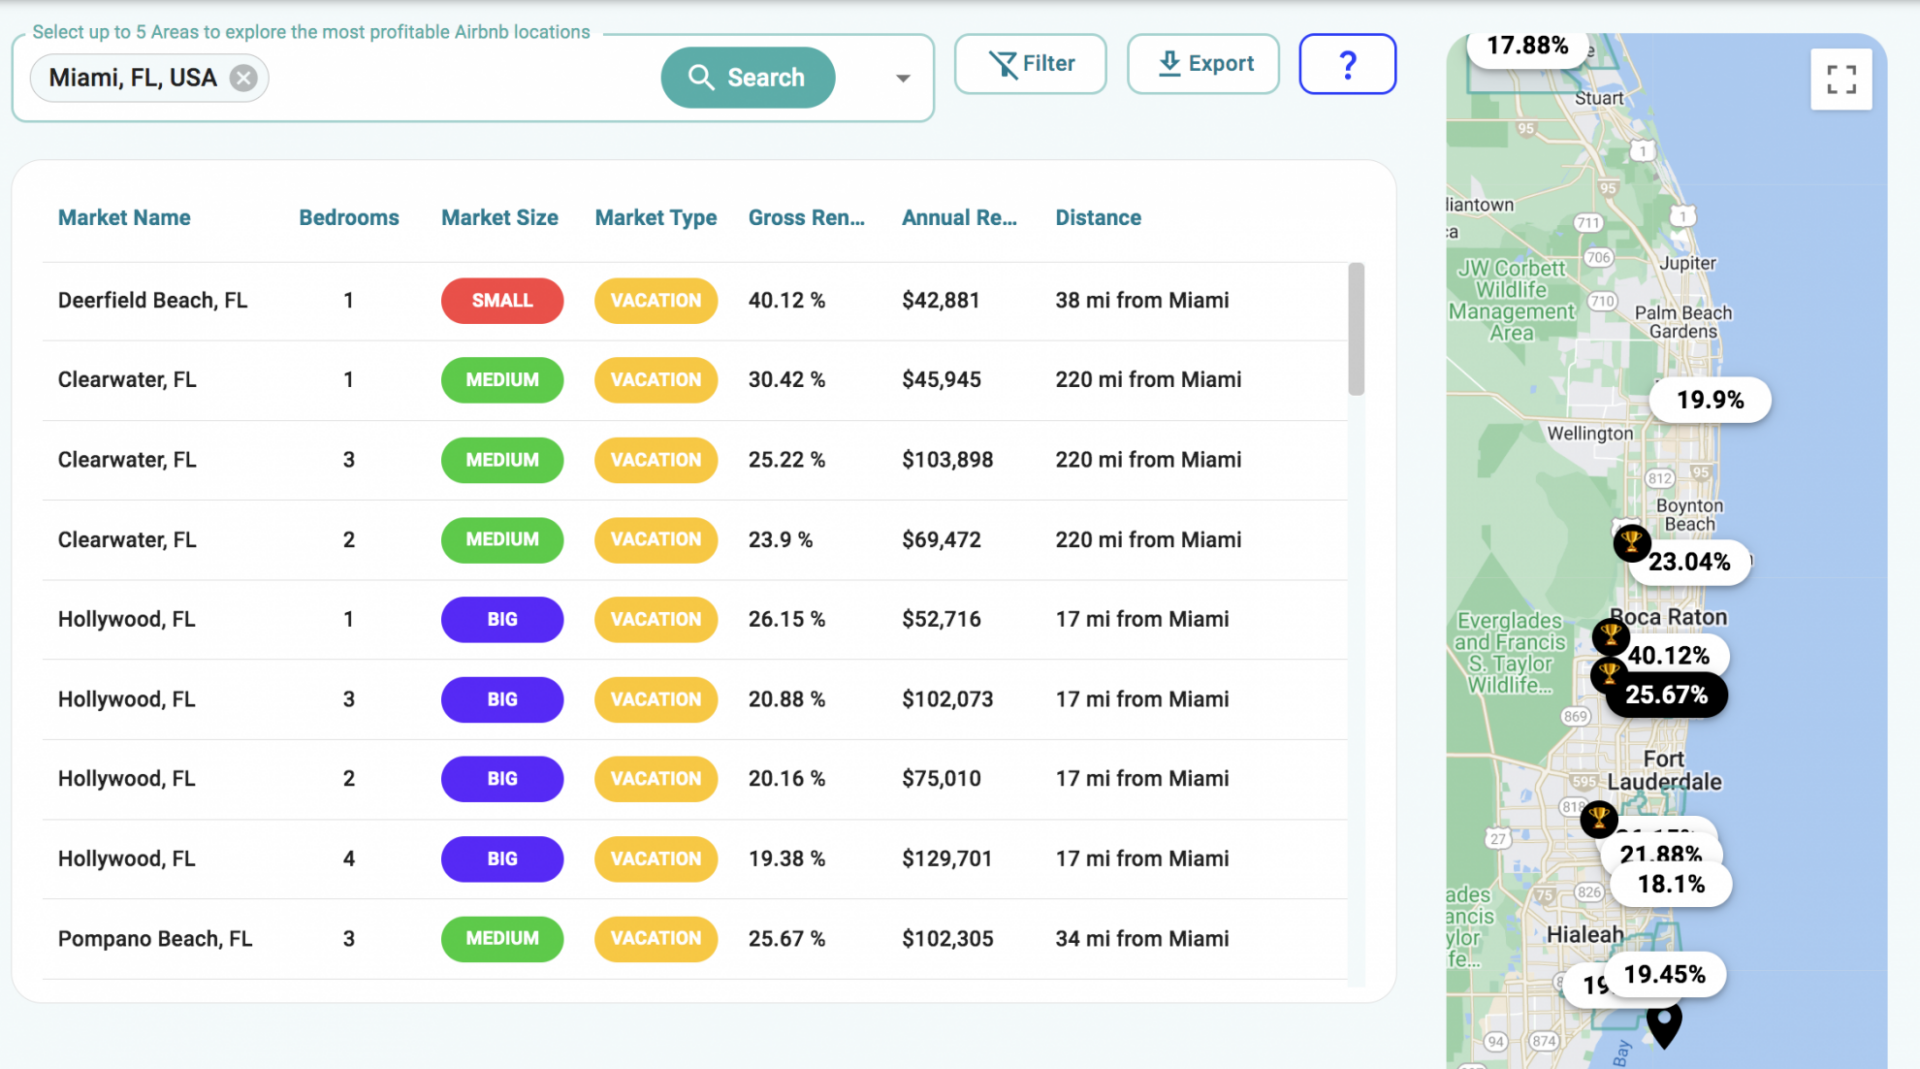Click the SMALL market size badge
Screen dimensions: 1920x1069
pos(502,301)
